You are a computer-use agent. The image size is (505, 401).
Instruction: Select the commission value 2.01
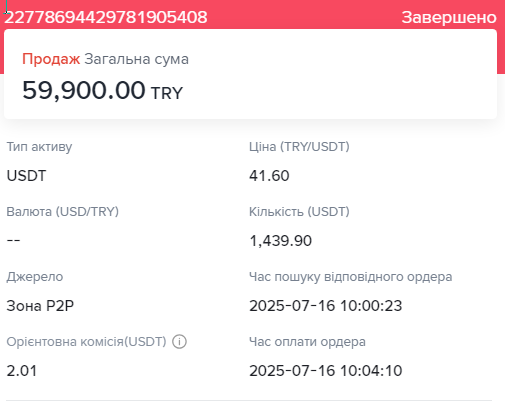coord(22,371)
